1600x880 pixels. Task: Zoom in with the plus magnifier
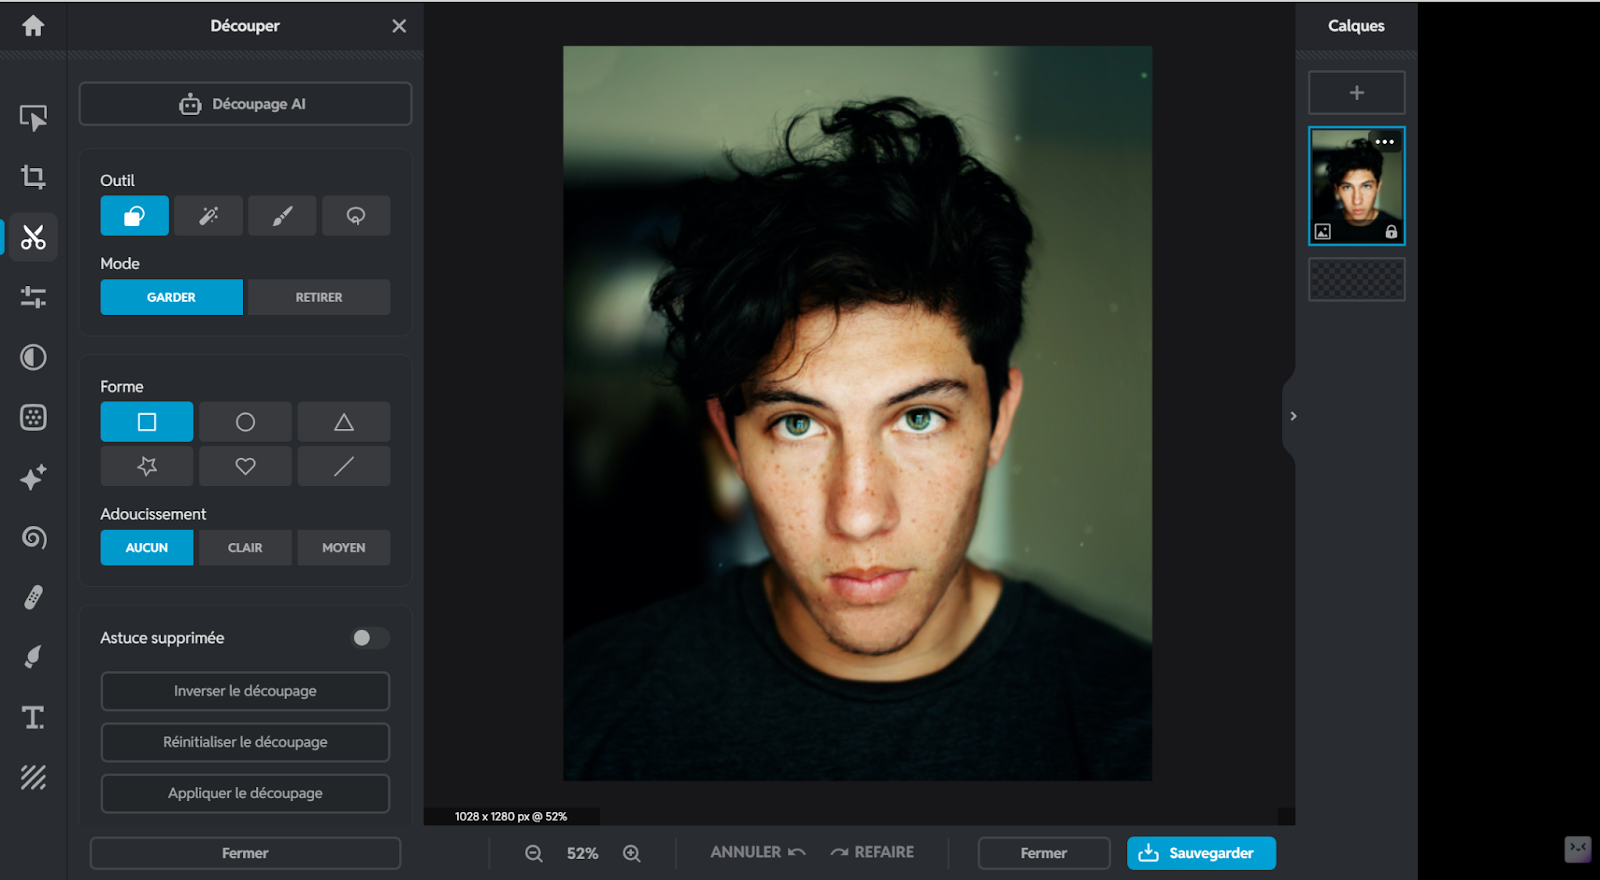pos(632,853)
